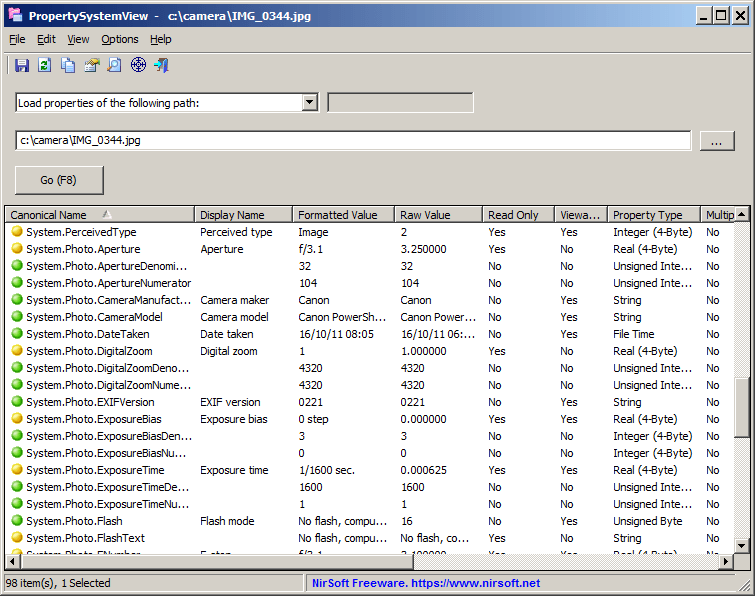Select the yellow System.Photo.Aperture row icon
Screen dimensions: 755x596
click(x=17, y=248)
